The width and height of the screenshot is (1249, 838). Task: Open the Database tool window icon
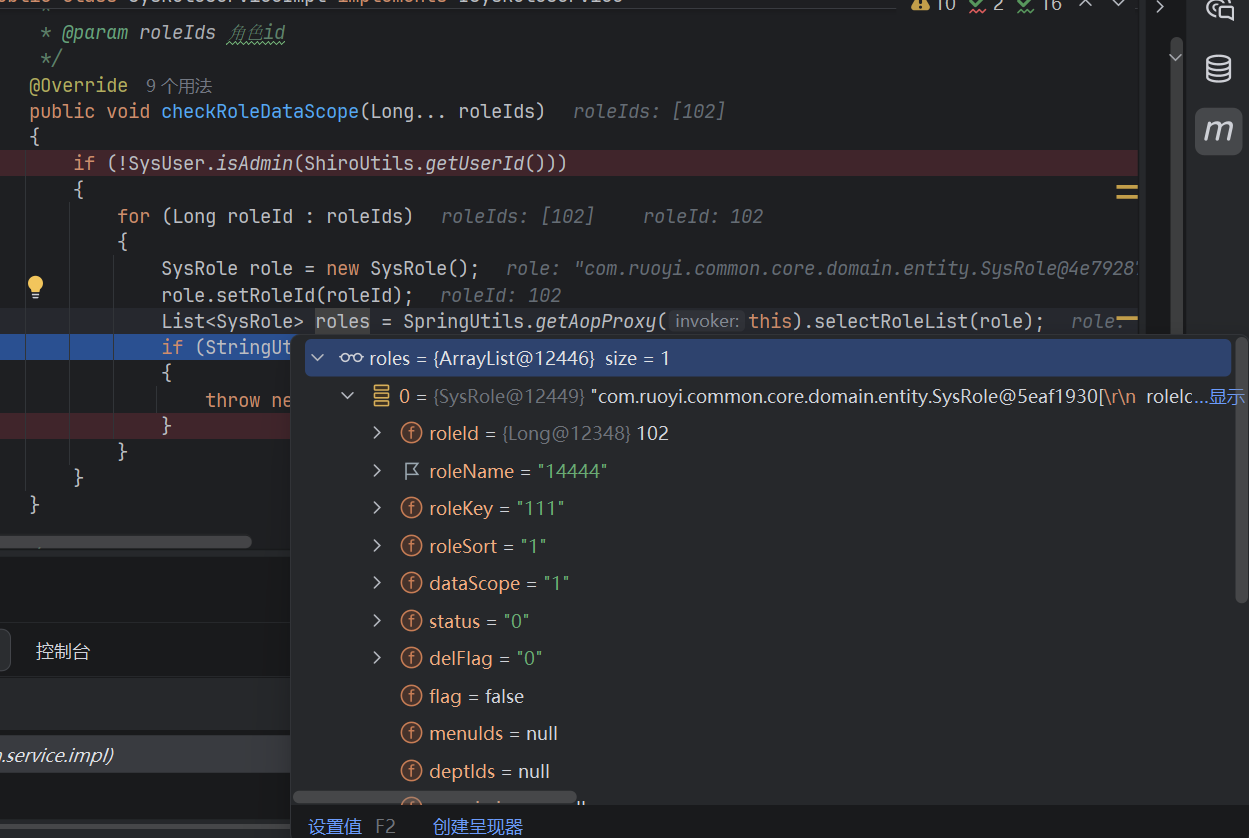(1218, 69)
